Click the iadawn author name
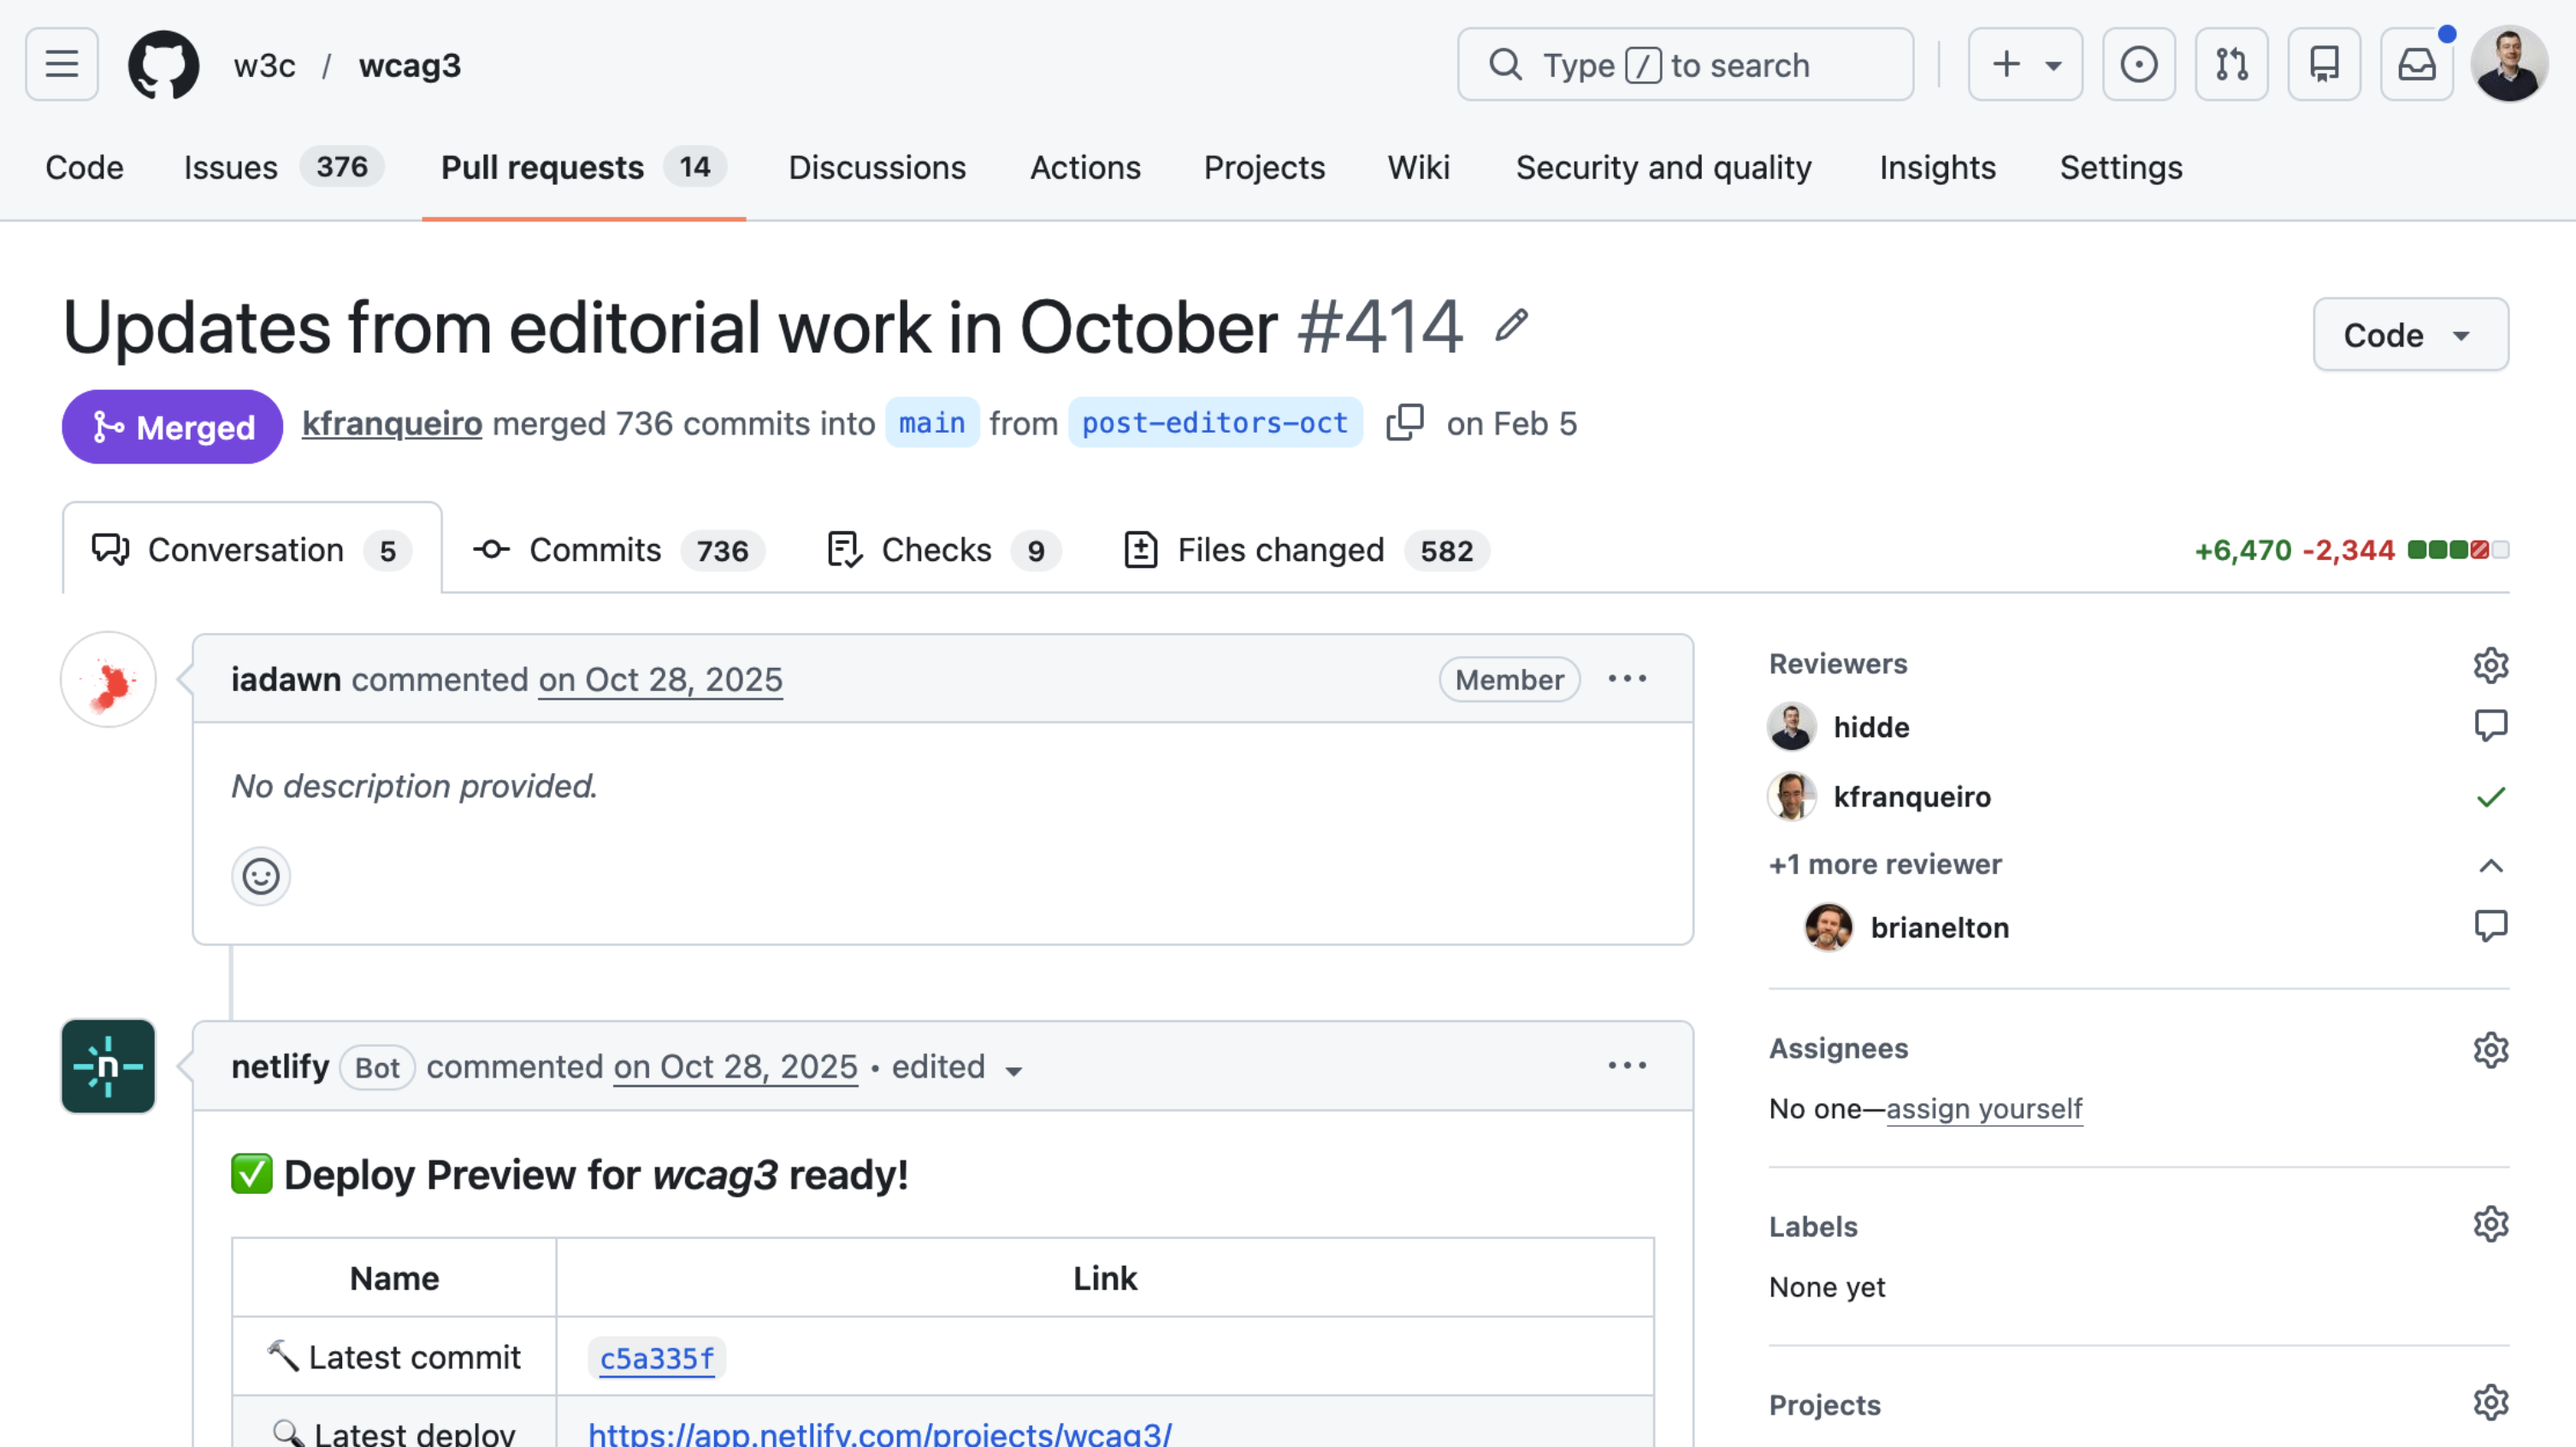The image size is (2576, 1447). click(x=286, y=680)
